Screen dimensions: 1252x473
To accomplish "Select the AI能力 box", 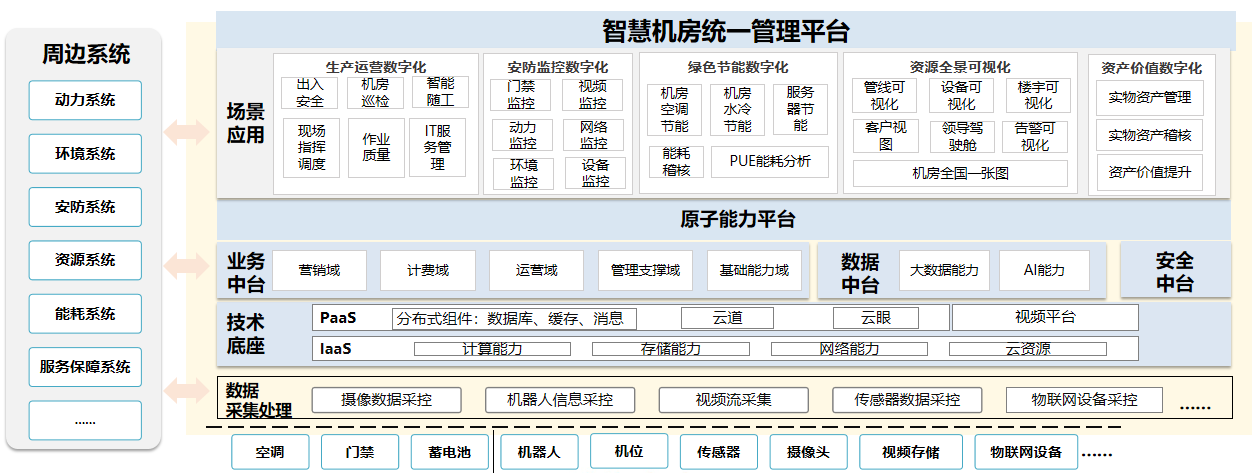I will (1044, 270).
